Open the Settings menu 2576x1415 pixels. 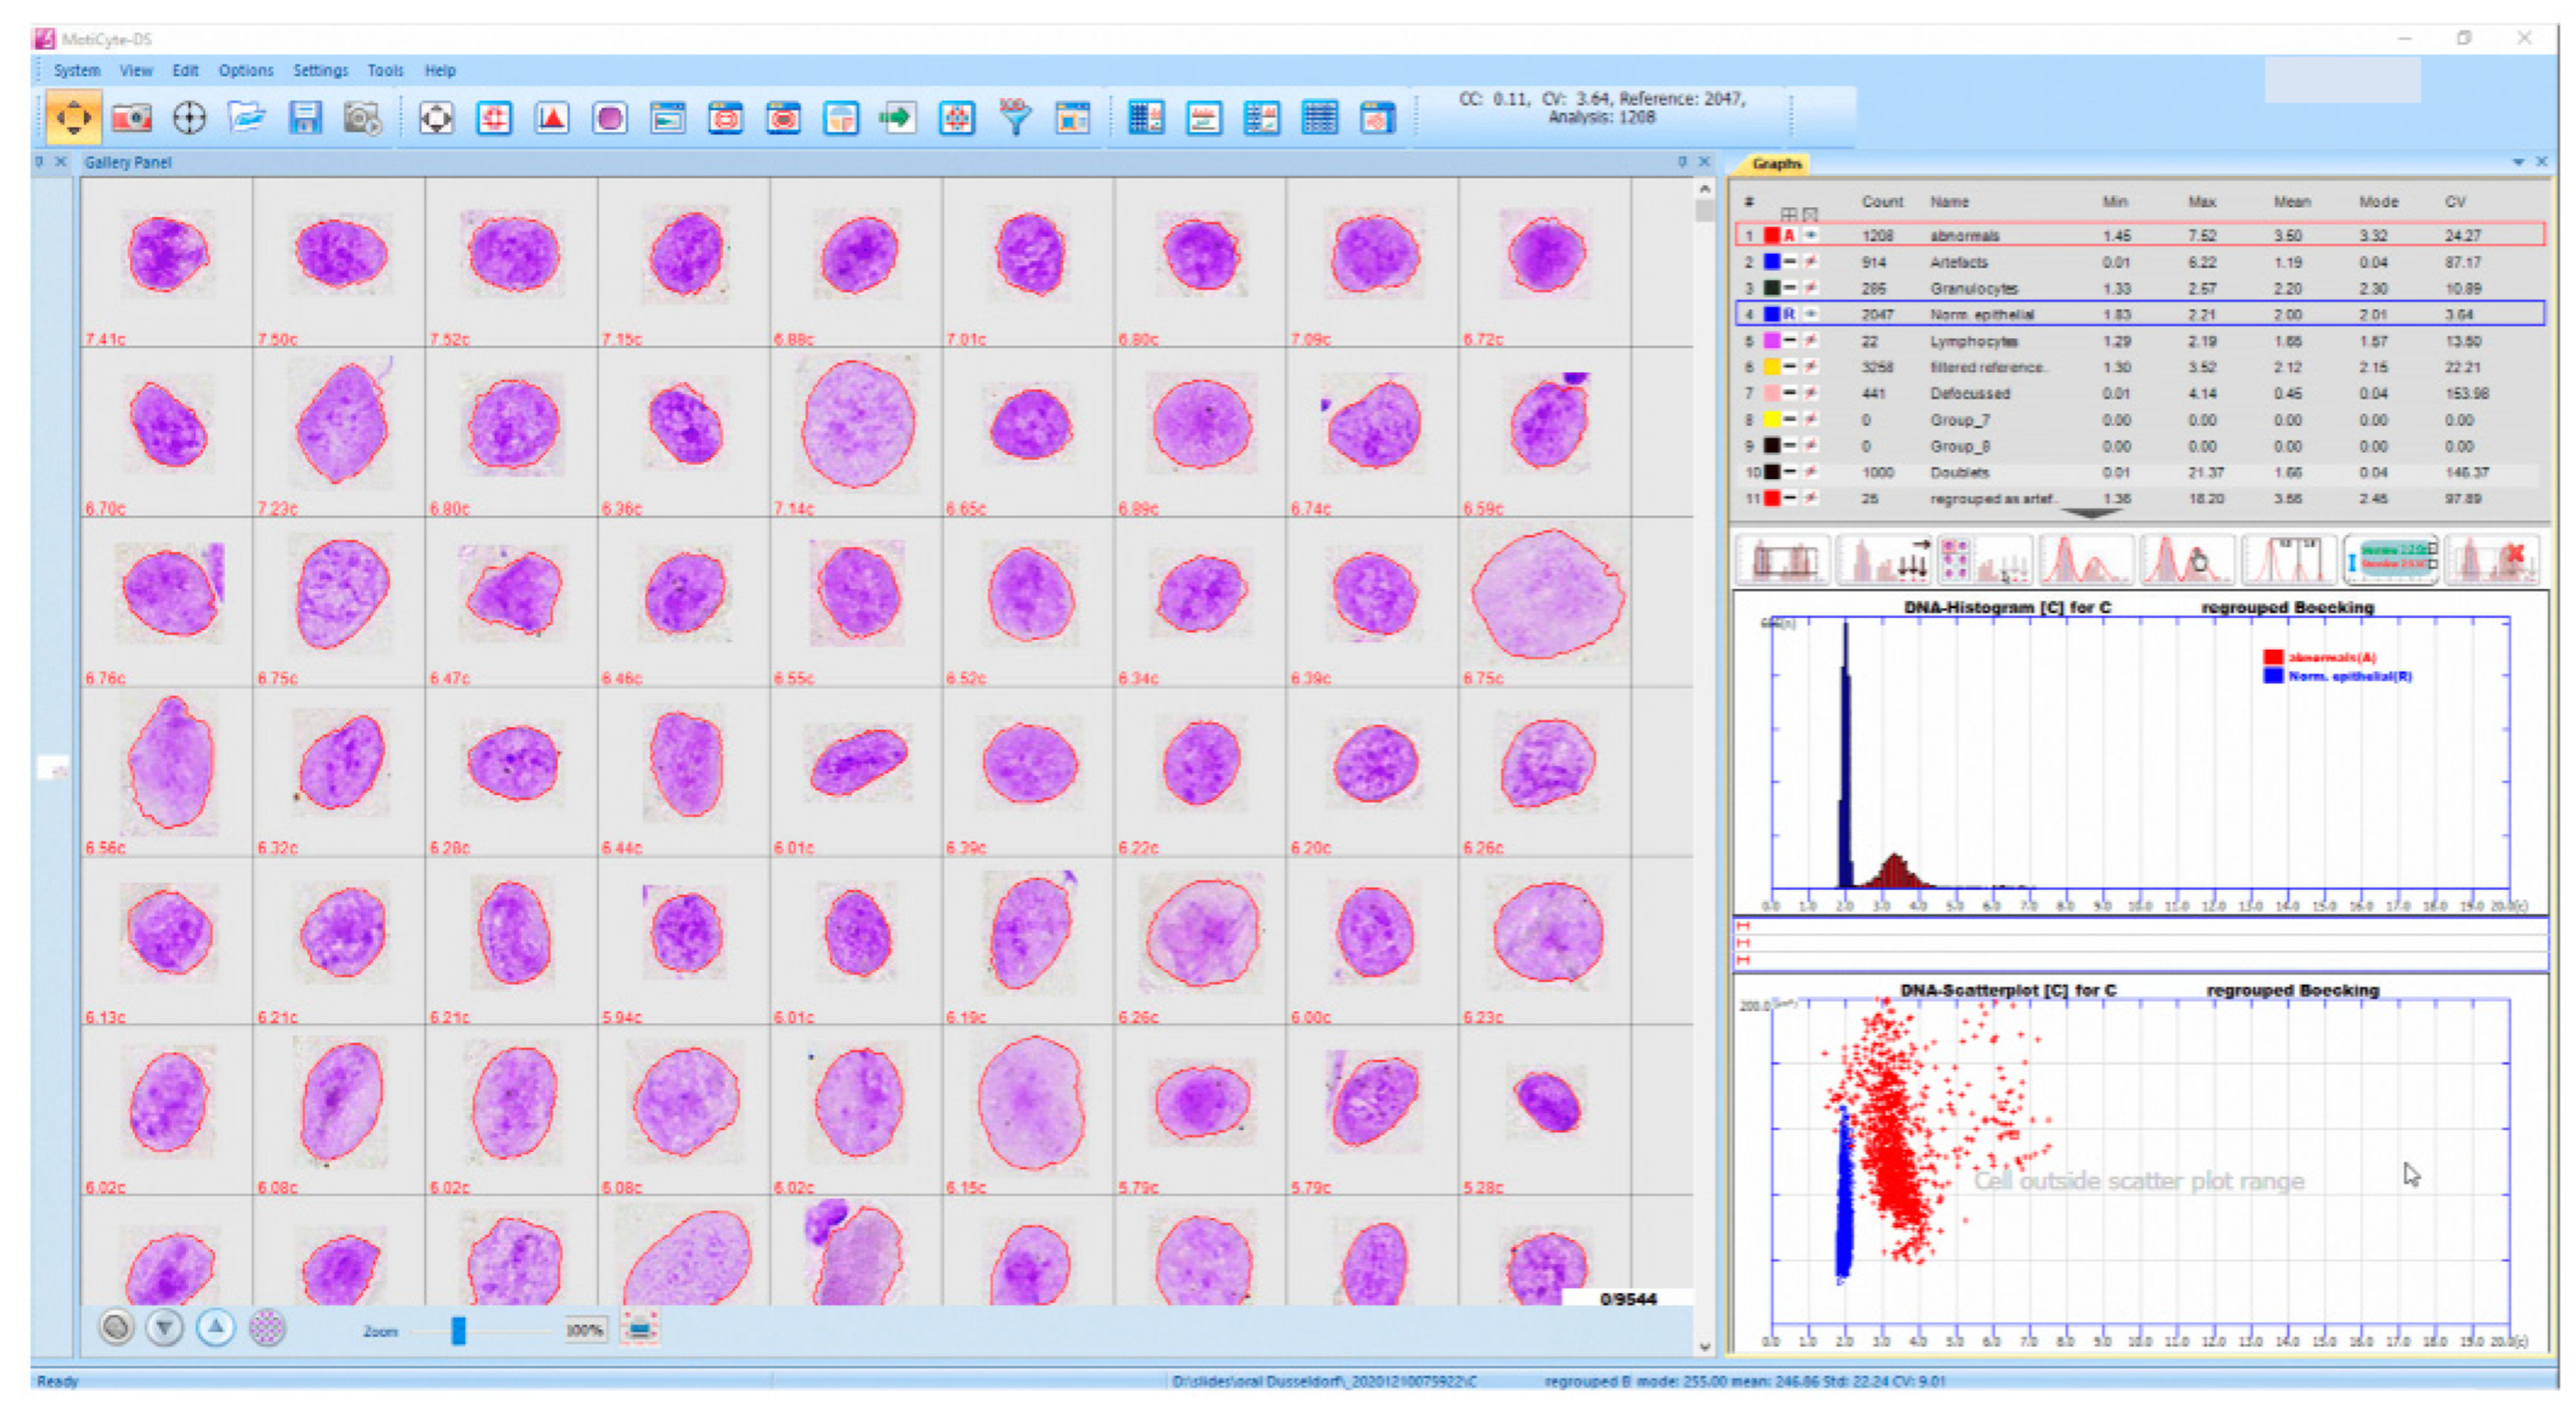coord(320,70)
